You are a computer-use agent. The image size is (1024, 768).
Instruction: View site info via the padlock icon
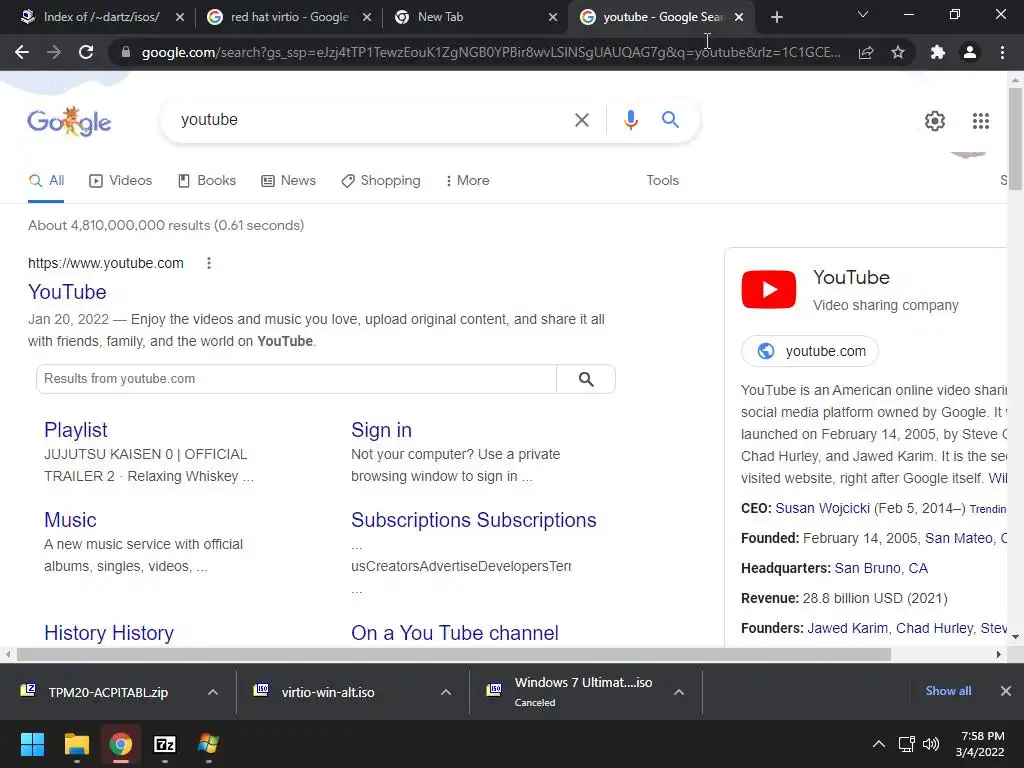(126, 52)
